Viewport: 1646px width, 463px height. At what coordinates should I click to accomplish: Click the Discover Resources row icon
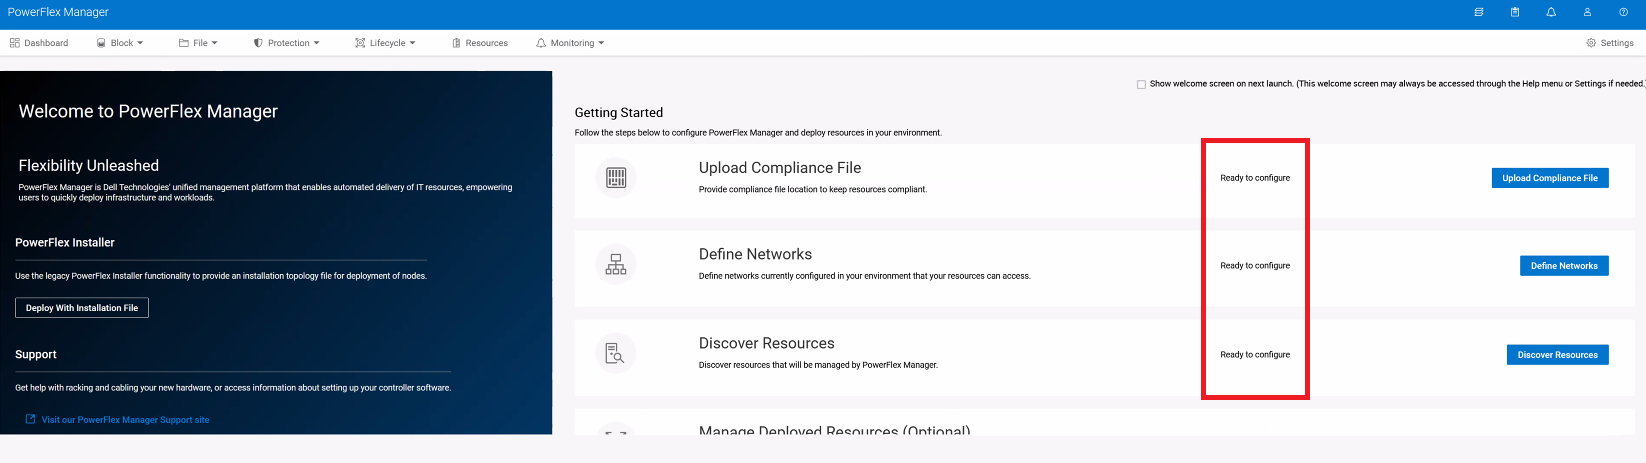(616, 353)
